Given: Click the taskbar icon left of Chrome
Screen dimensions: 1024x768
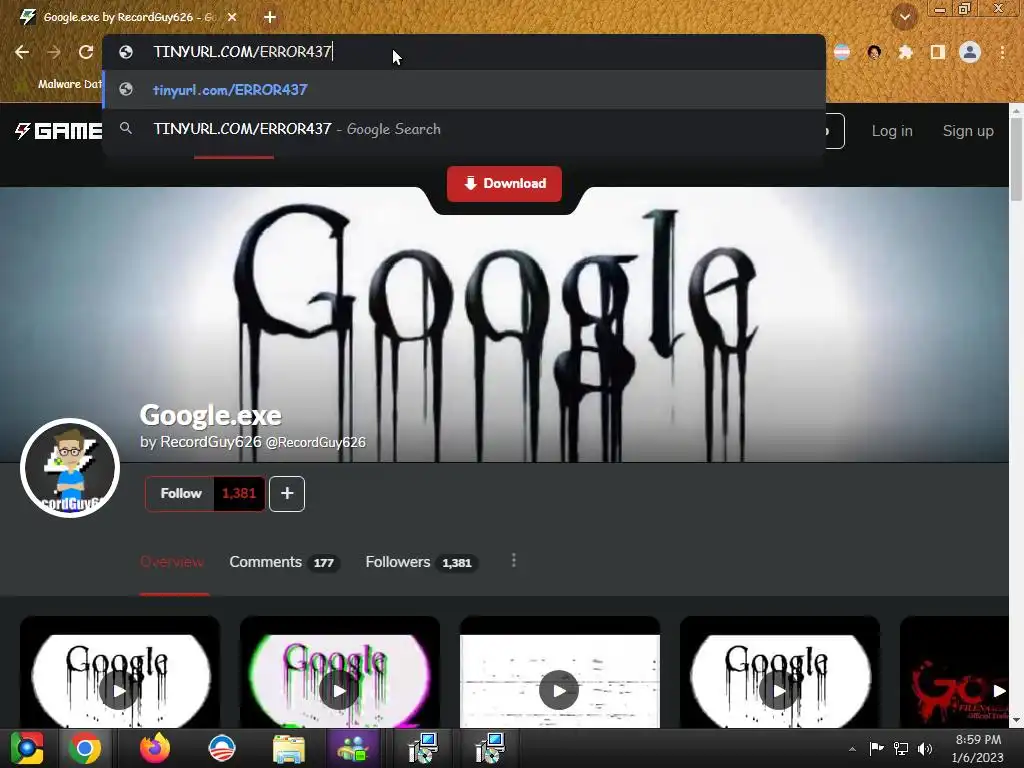Looking at the screenshot, I should 27,748.
